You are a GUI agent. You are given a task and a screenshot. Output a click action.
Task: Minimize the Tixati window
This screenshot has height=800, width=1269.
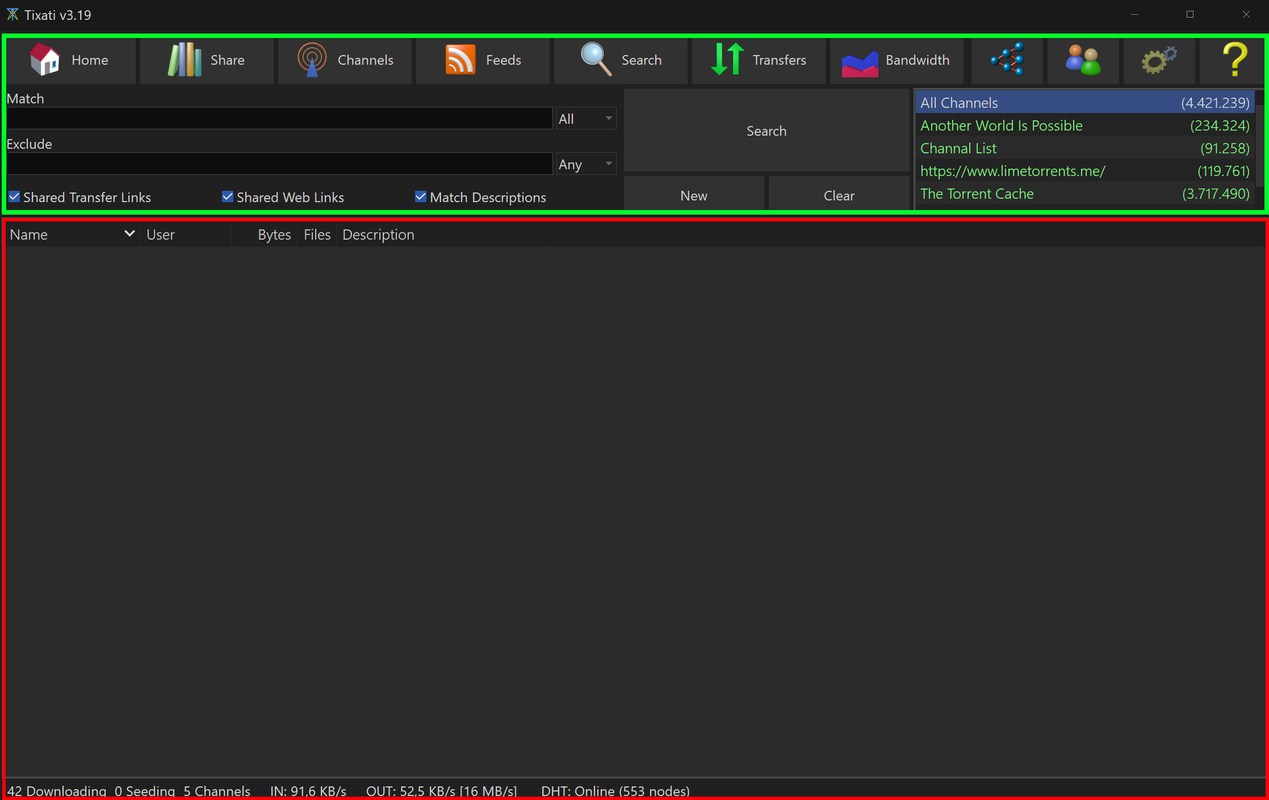click(x=1135, y=14)
